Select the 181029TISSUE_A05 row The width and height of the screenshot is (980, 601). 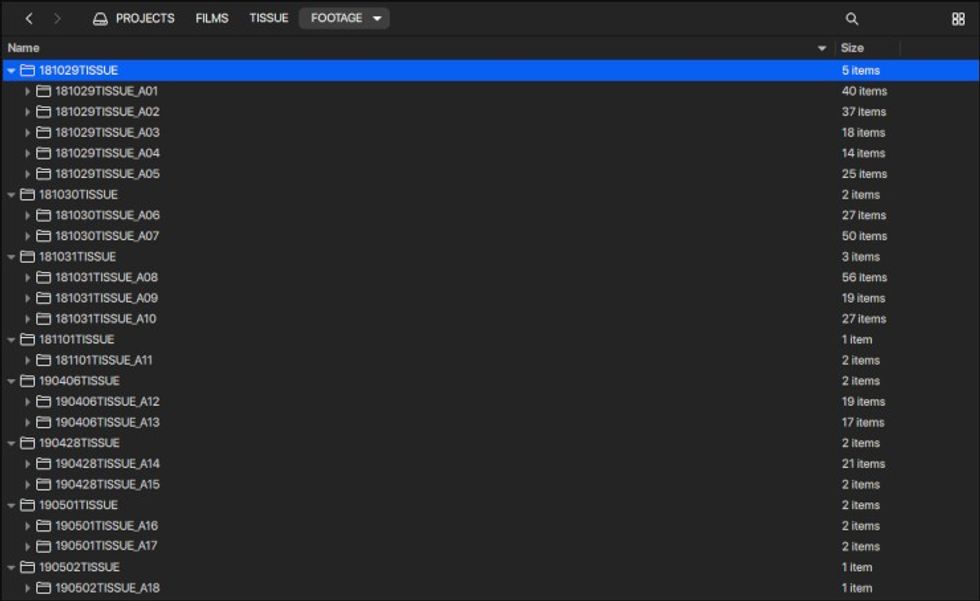point(490,174)
